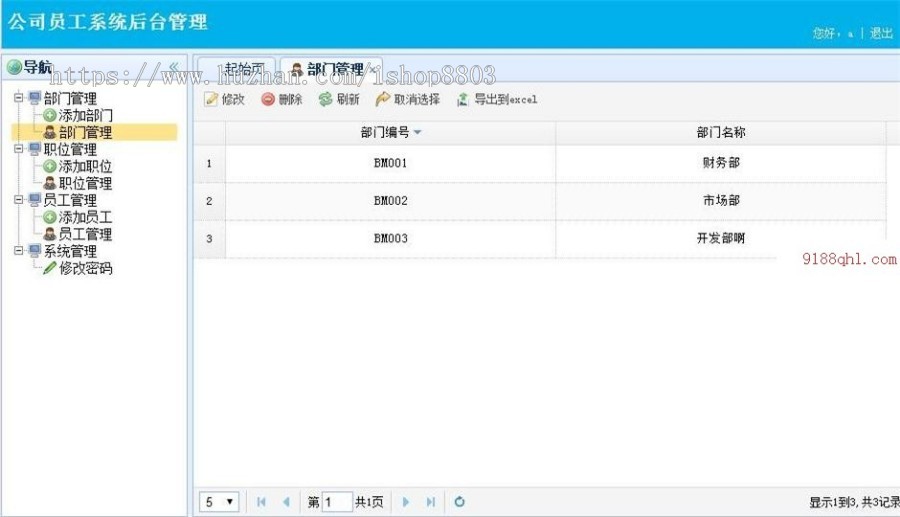The height and width of the screenshot is (517, 900).
Task: Go to last page in pager
Action: 431,502
